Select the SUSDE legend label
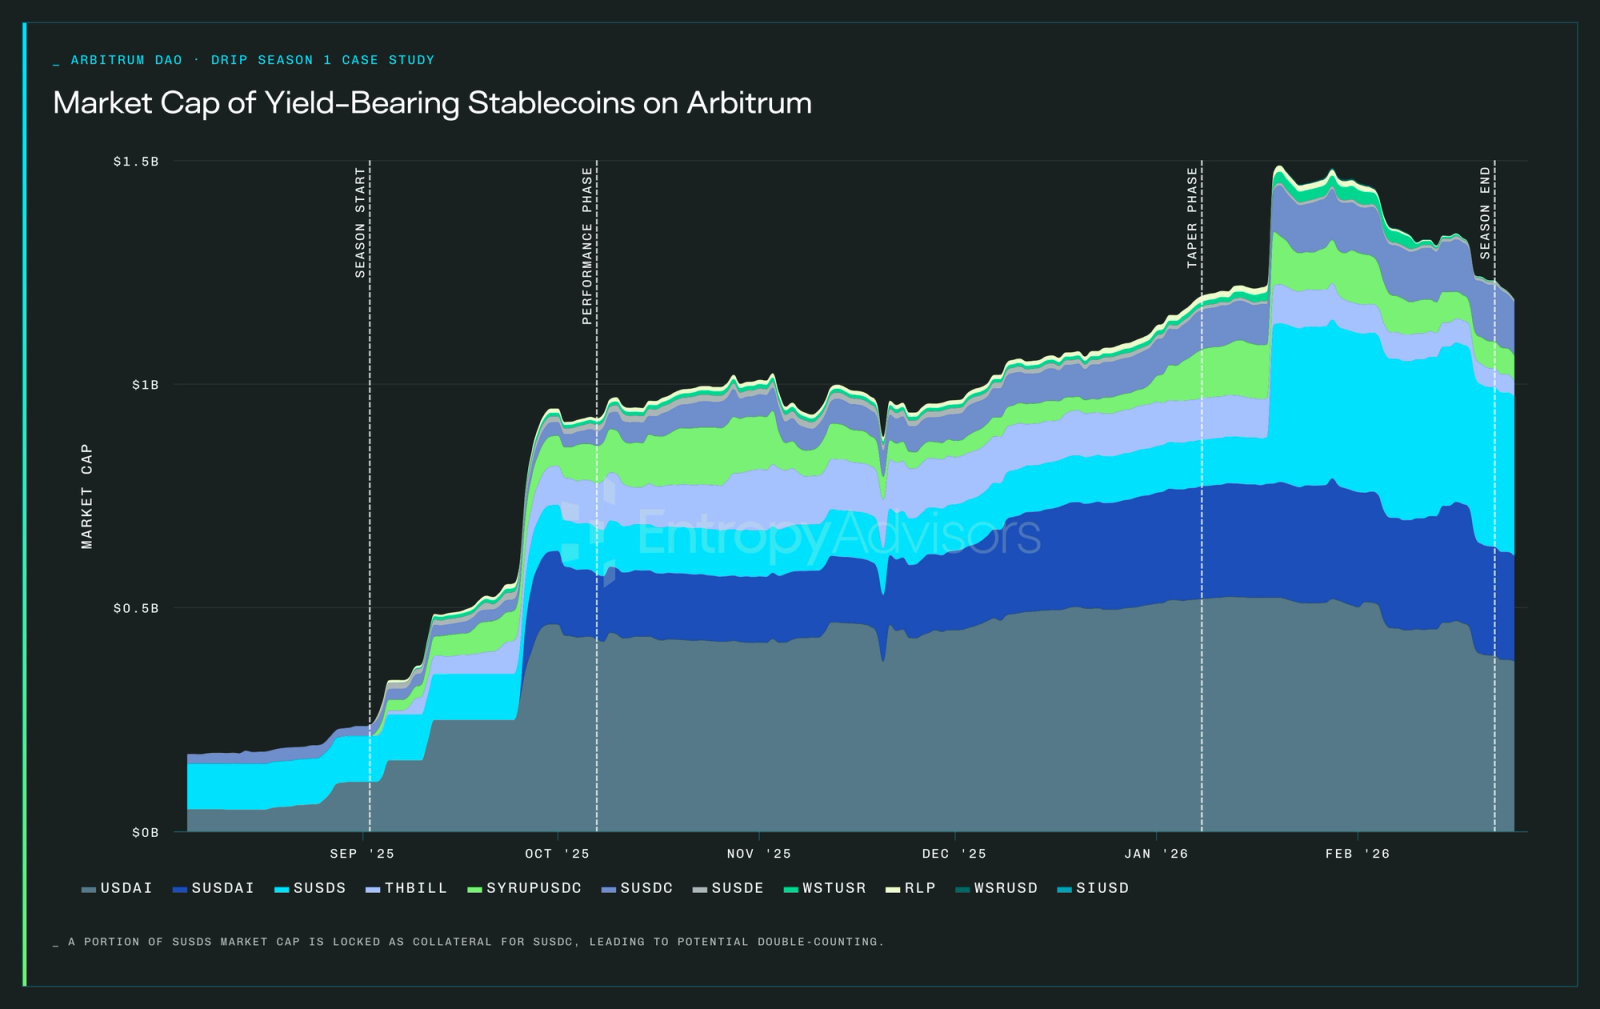The height and width of the screenshot is (1009, 1600). 738,888
